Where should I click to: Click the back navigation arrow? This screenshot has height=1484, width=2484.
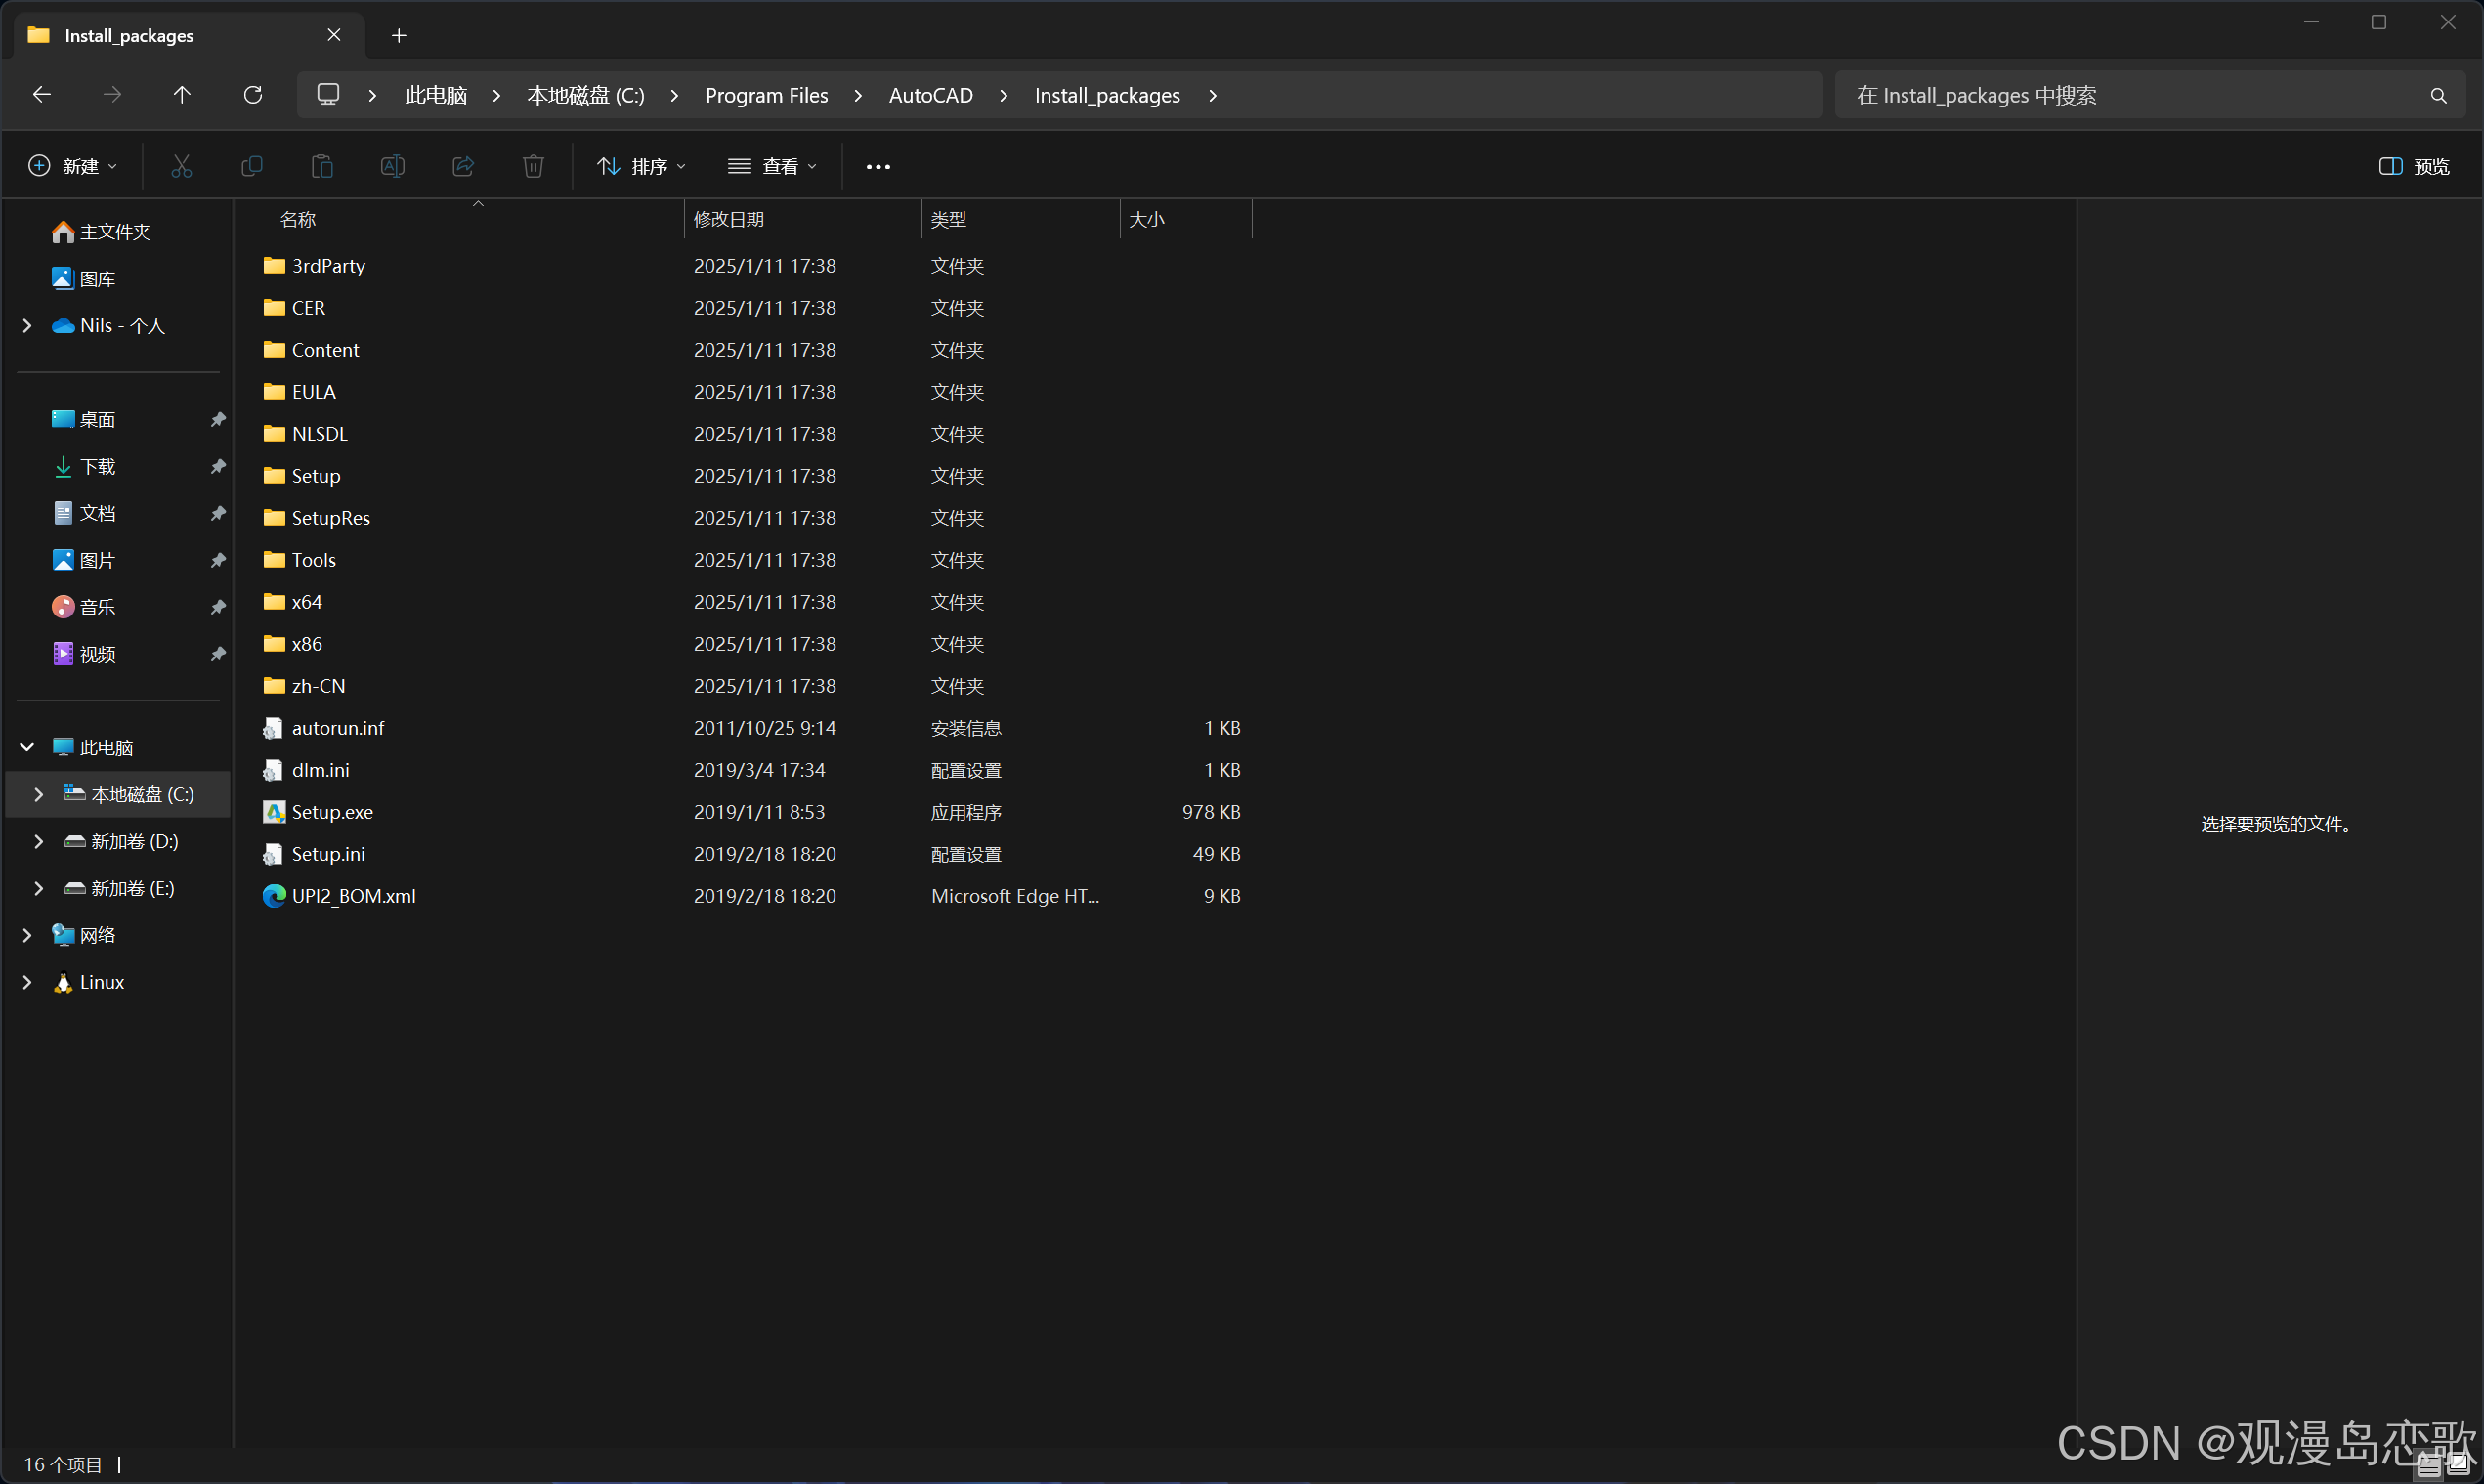[x=42, y=95]
